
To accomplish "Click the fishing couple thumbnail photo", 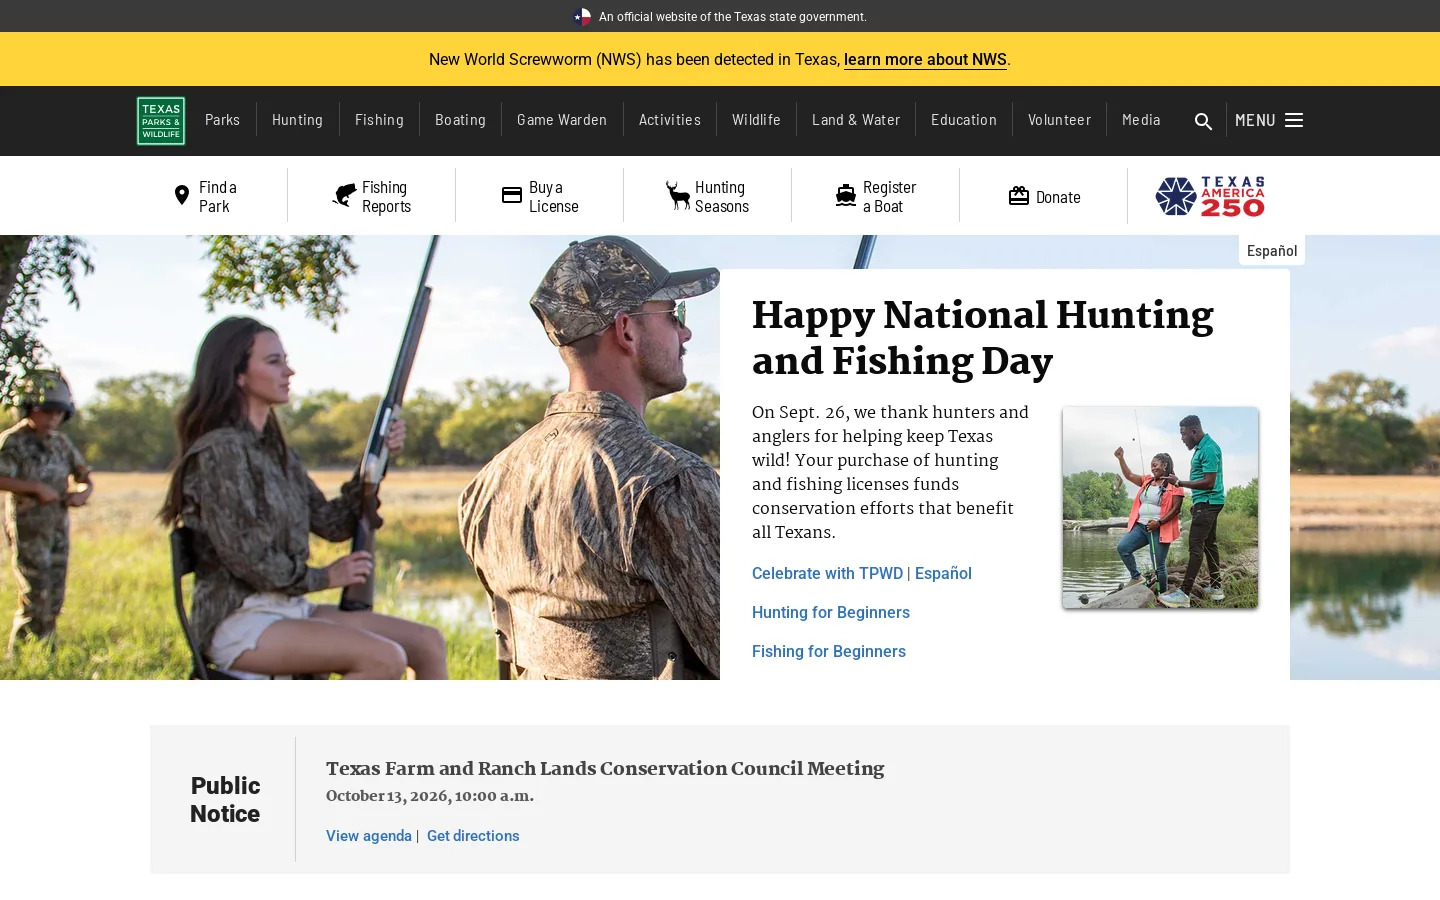I will 1160,507.
